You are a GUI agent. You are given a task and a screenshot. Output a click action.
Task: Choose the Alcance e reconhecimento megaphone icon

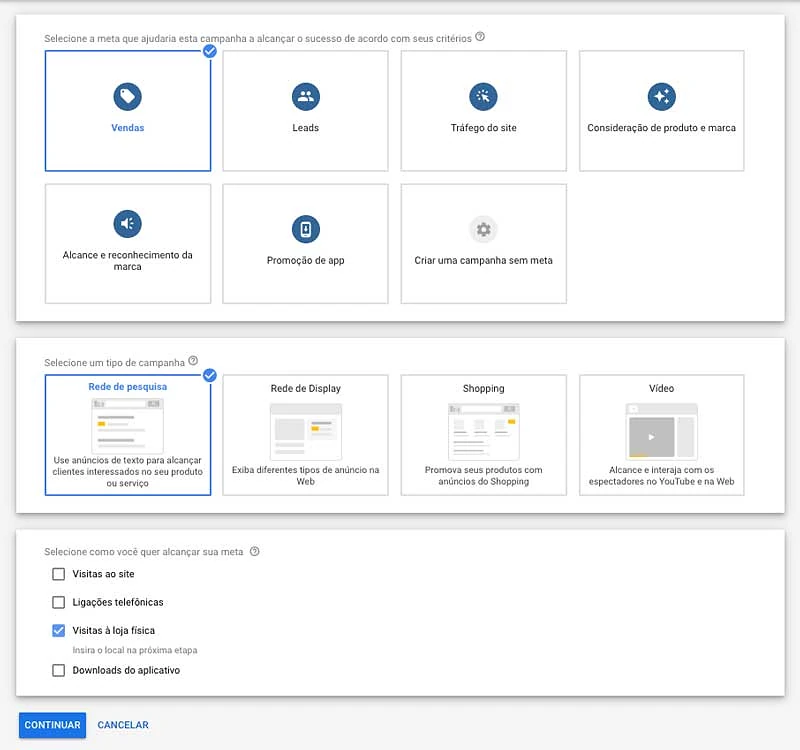pyautogui.click(x=128, y=223)
